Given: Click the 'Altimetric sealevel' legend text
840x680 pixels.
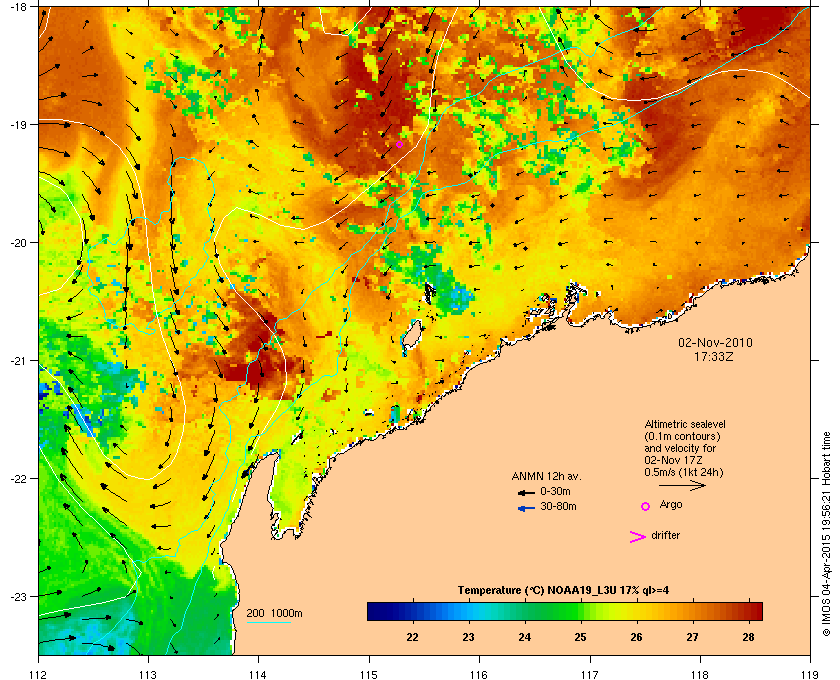Looking at the screenshot, I should click(x=685, y=424).
